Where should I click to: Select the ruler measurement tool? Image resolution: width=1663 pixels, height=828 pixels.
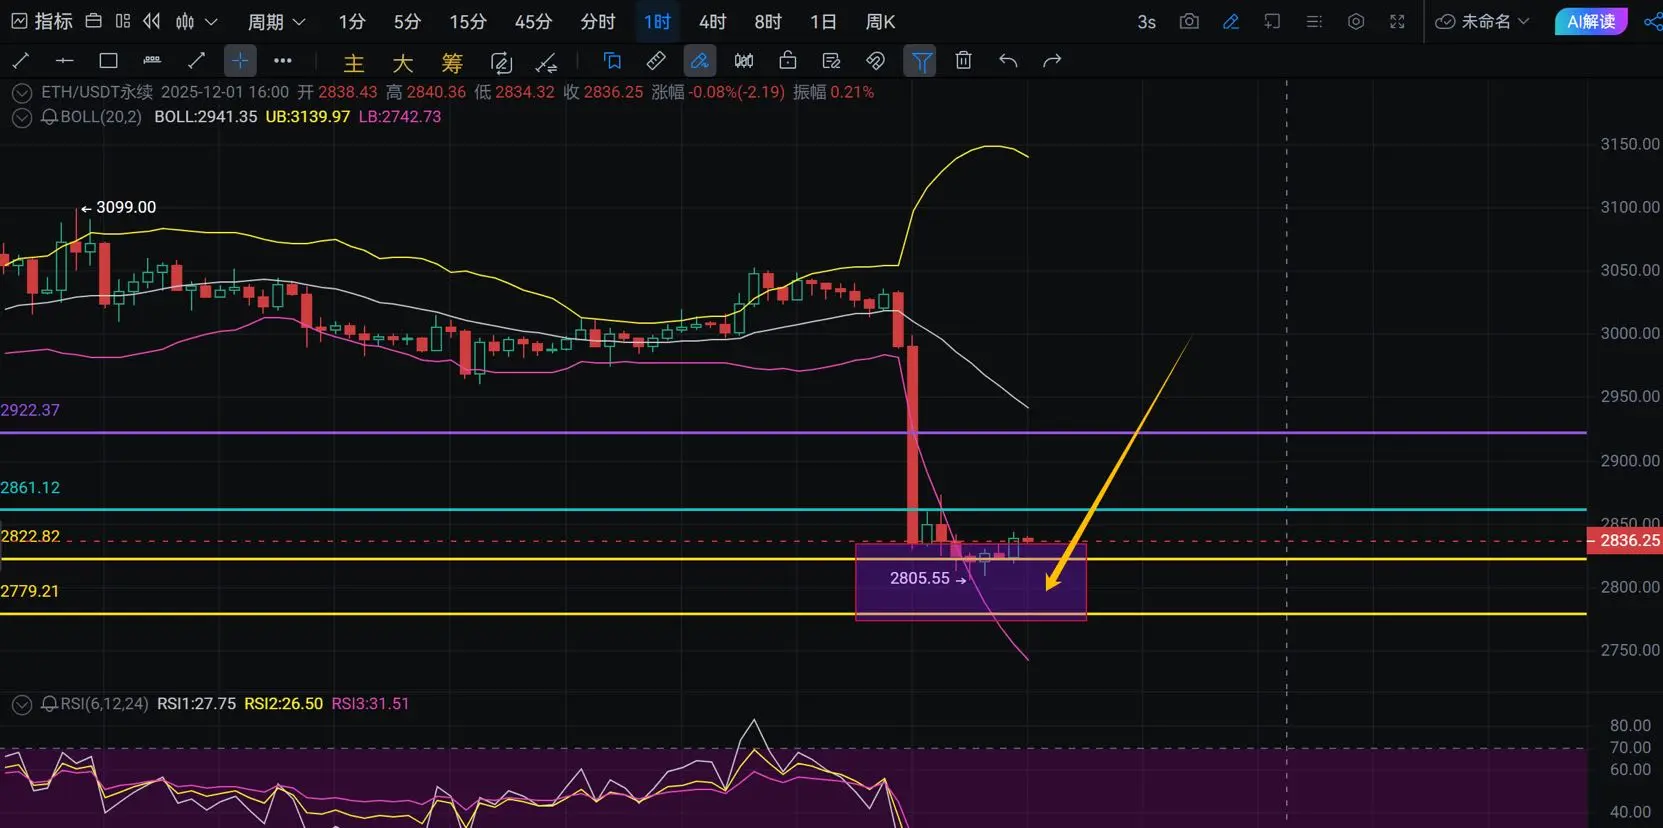(656, 61)
